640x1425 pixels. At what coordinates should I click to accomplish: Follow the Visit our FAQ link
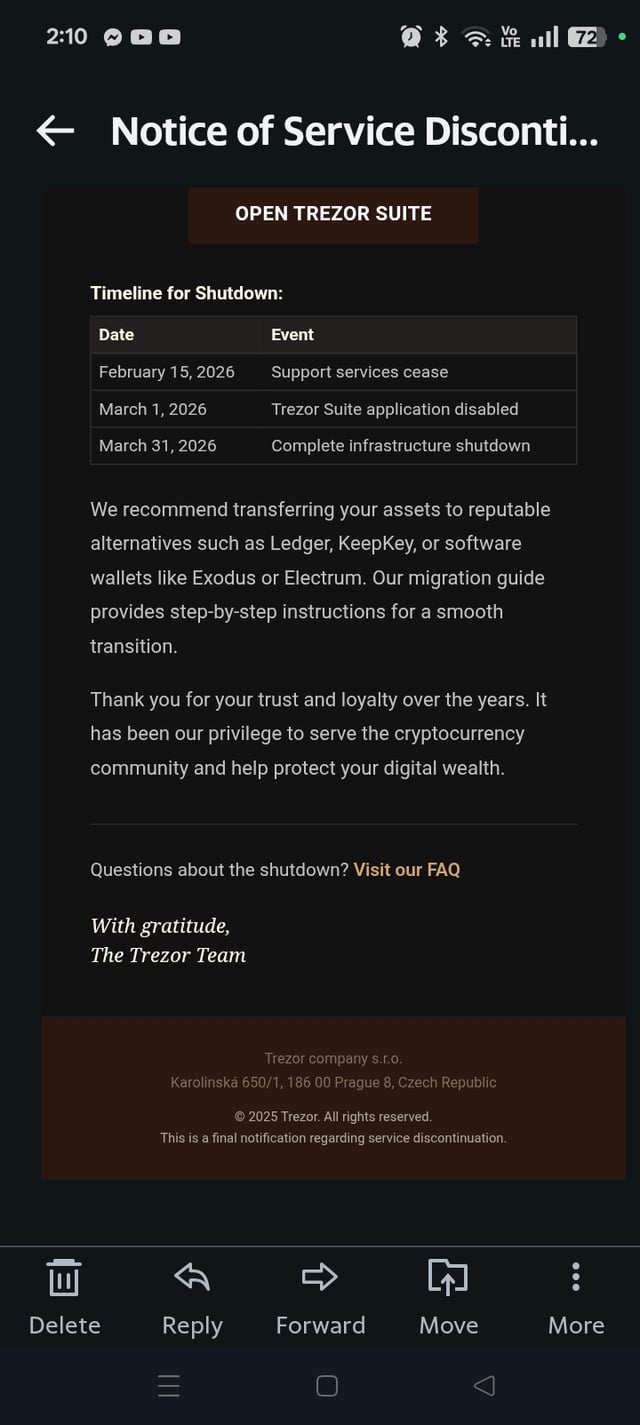pyautogui.click(x=406, y=870)
